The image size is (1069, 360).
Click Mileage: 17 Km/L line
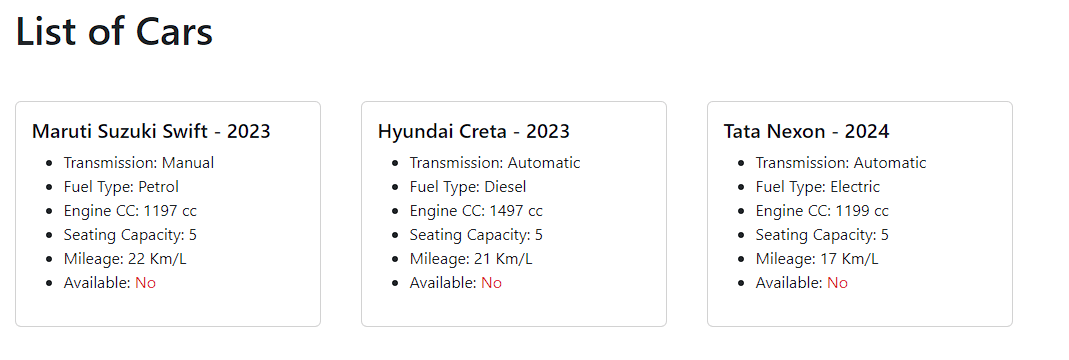click(817, 259)
